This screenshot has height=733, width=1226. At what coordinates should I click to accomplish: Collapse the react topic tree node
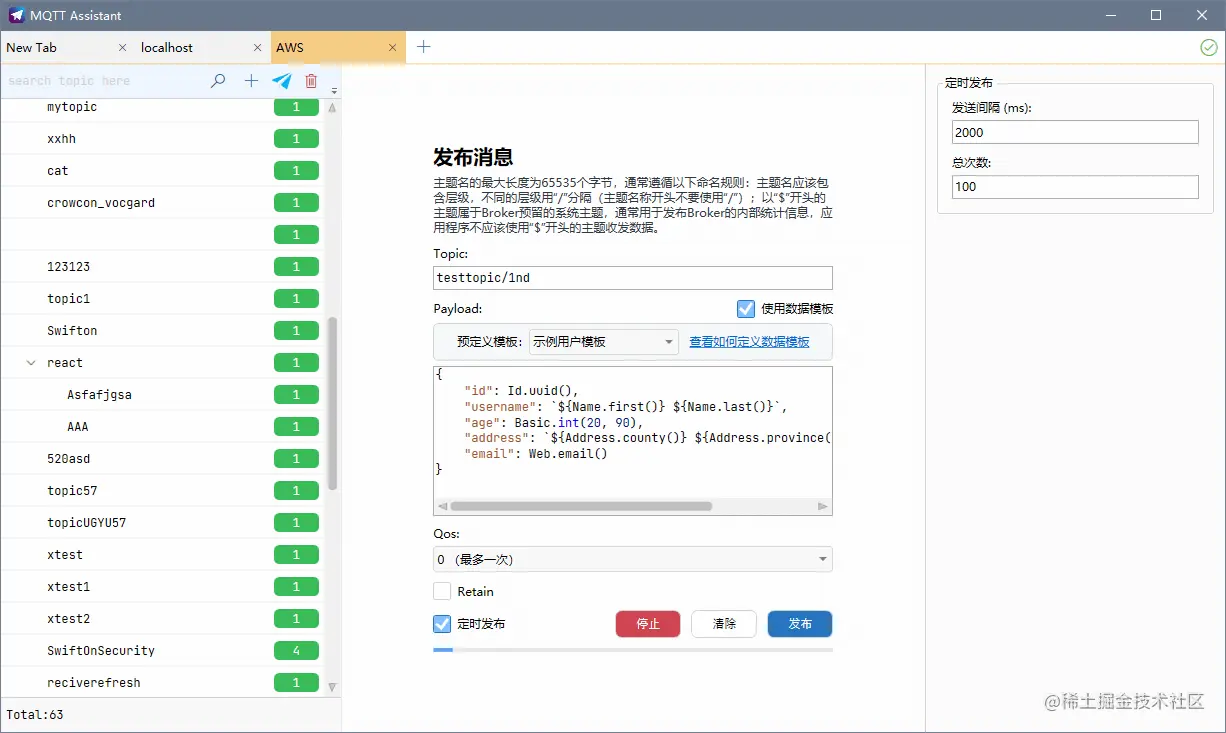31,363
